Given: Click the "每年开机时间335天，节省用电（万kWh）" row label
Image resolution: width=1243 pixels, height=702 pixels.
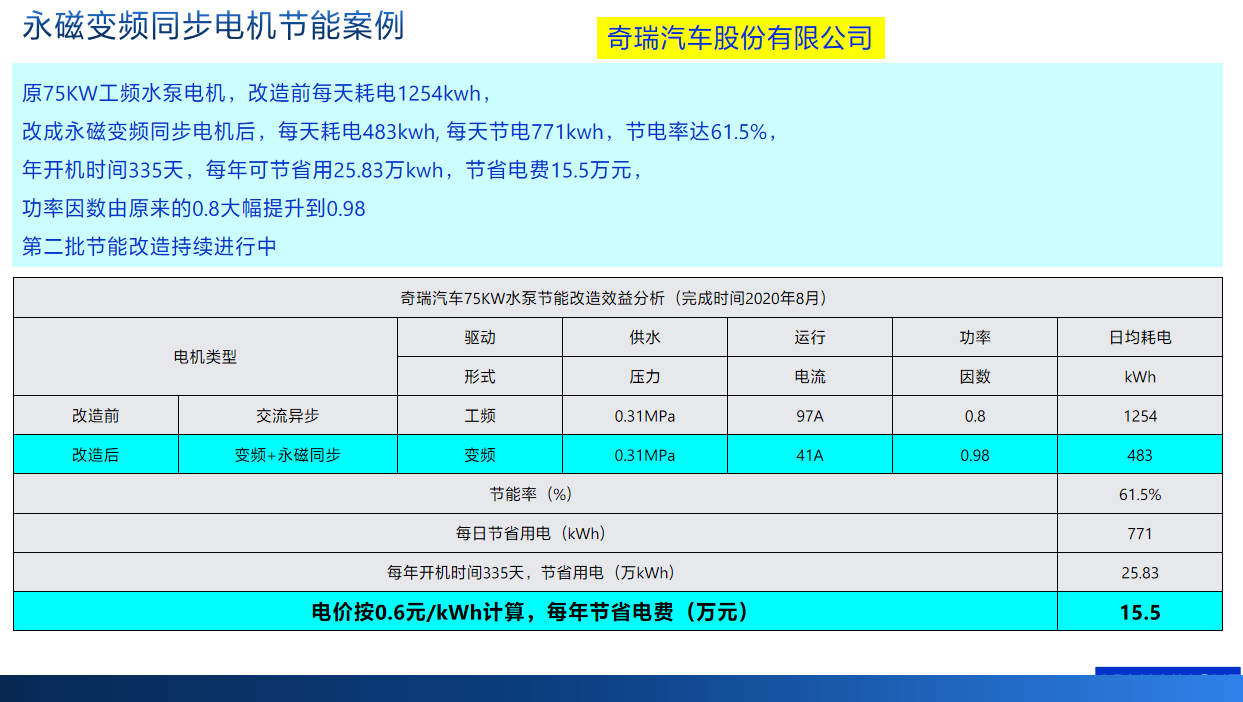Looking at the screenshot, I should coord(536,572).
